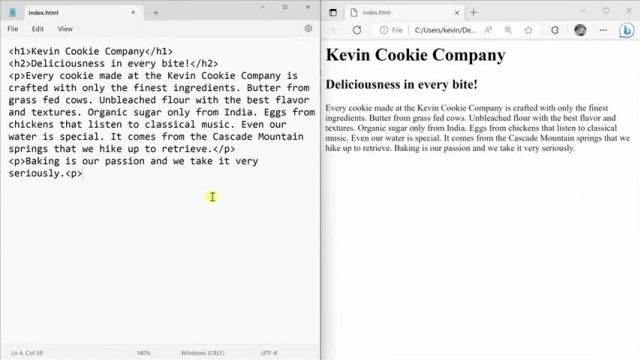The height and width of the screenshot is (360, 640).
Task: Refresh the page in Edge
Action: tap(357, 30)
